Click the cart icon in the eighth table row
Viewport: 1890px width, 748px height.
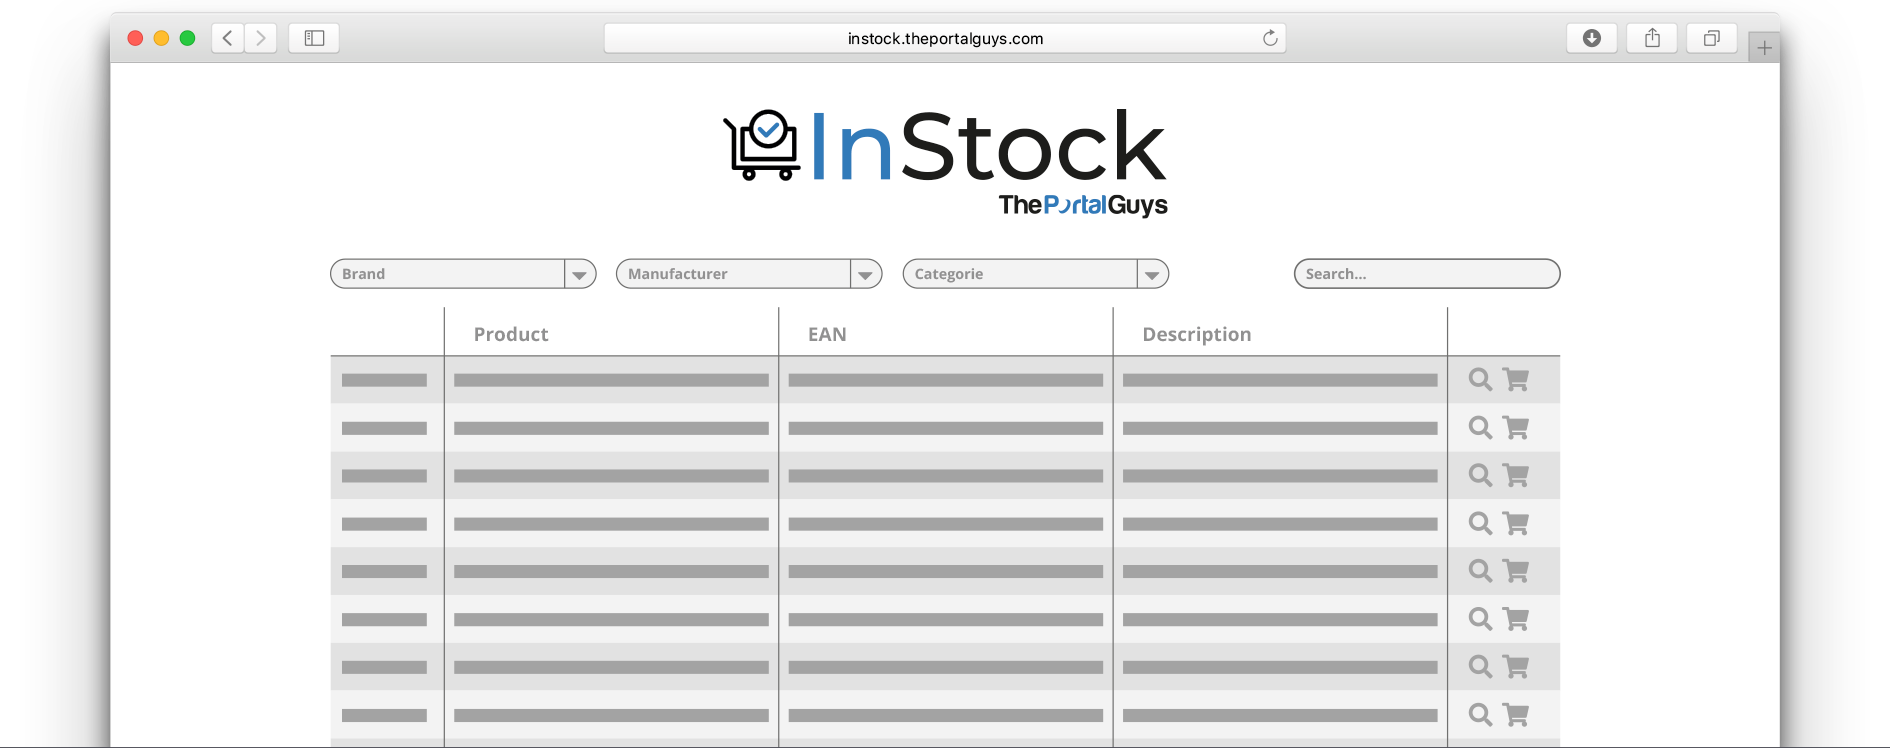1516,715
